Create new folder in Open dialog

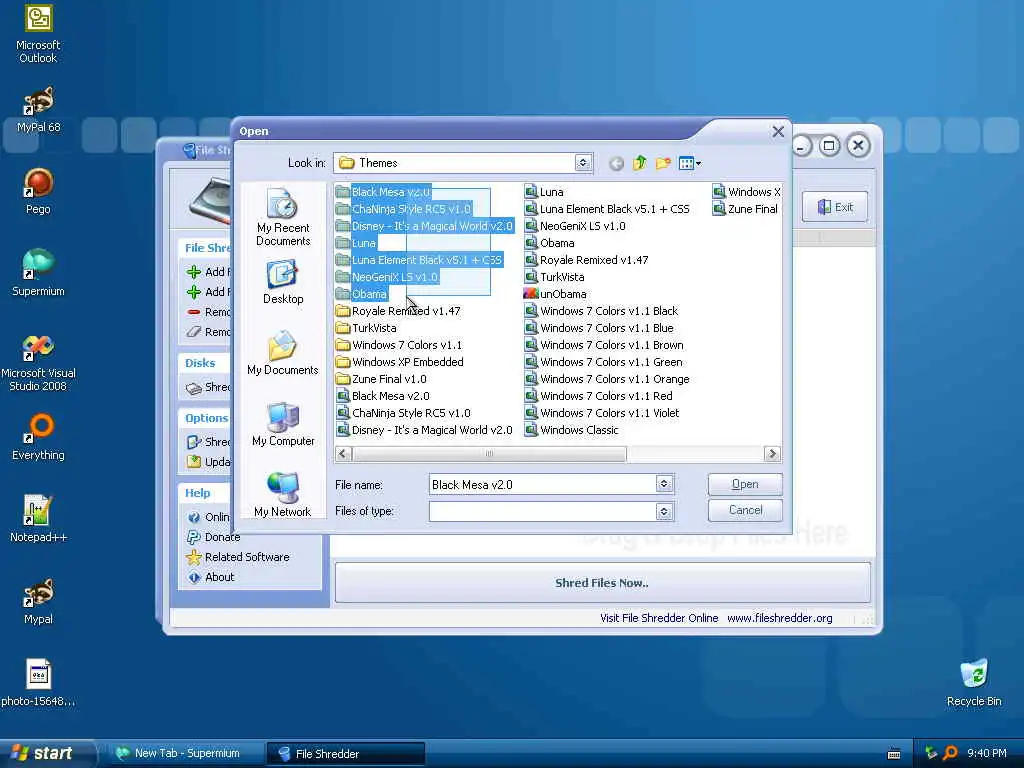tap(663, 163)
